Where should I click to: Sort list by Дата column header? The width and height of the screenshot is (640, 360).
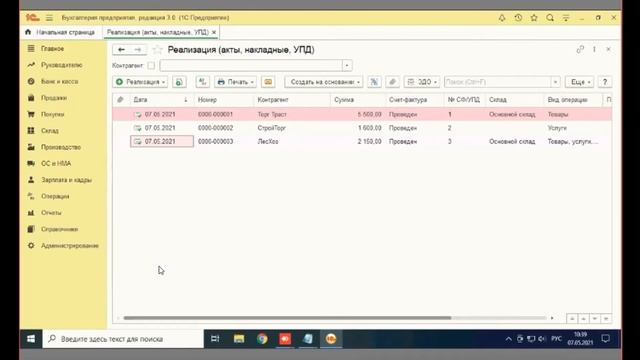pyautogui.click(x=161, y=100)
